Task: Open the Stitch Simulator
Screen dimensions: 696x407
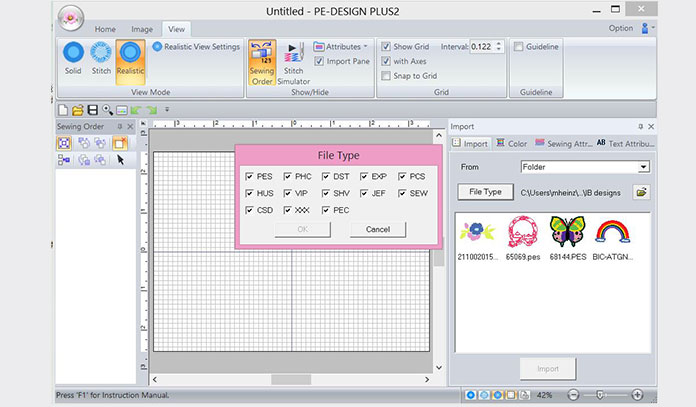Action: pyautogui.click(x=294, y=64)
